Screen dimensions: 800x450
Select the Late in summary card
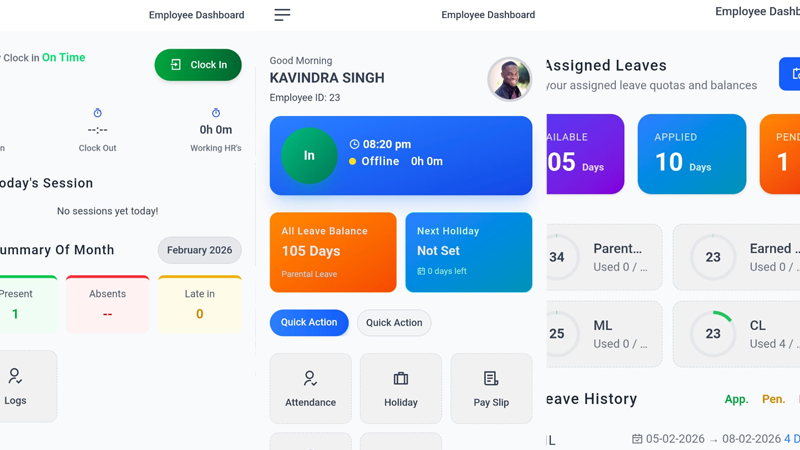(199, 304)
